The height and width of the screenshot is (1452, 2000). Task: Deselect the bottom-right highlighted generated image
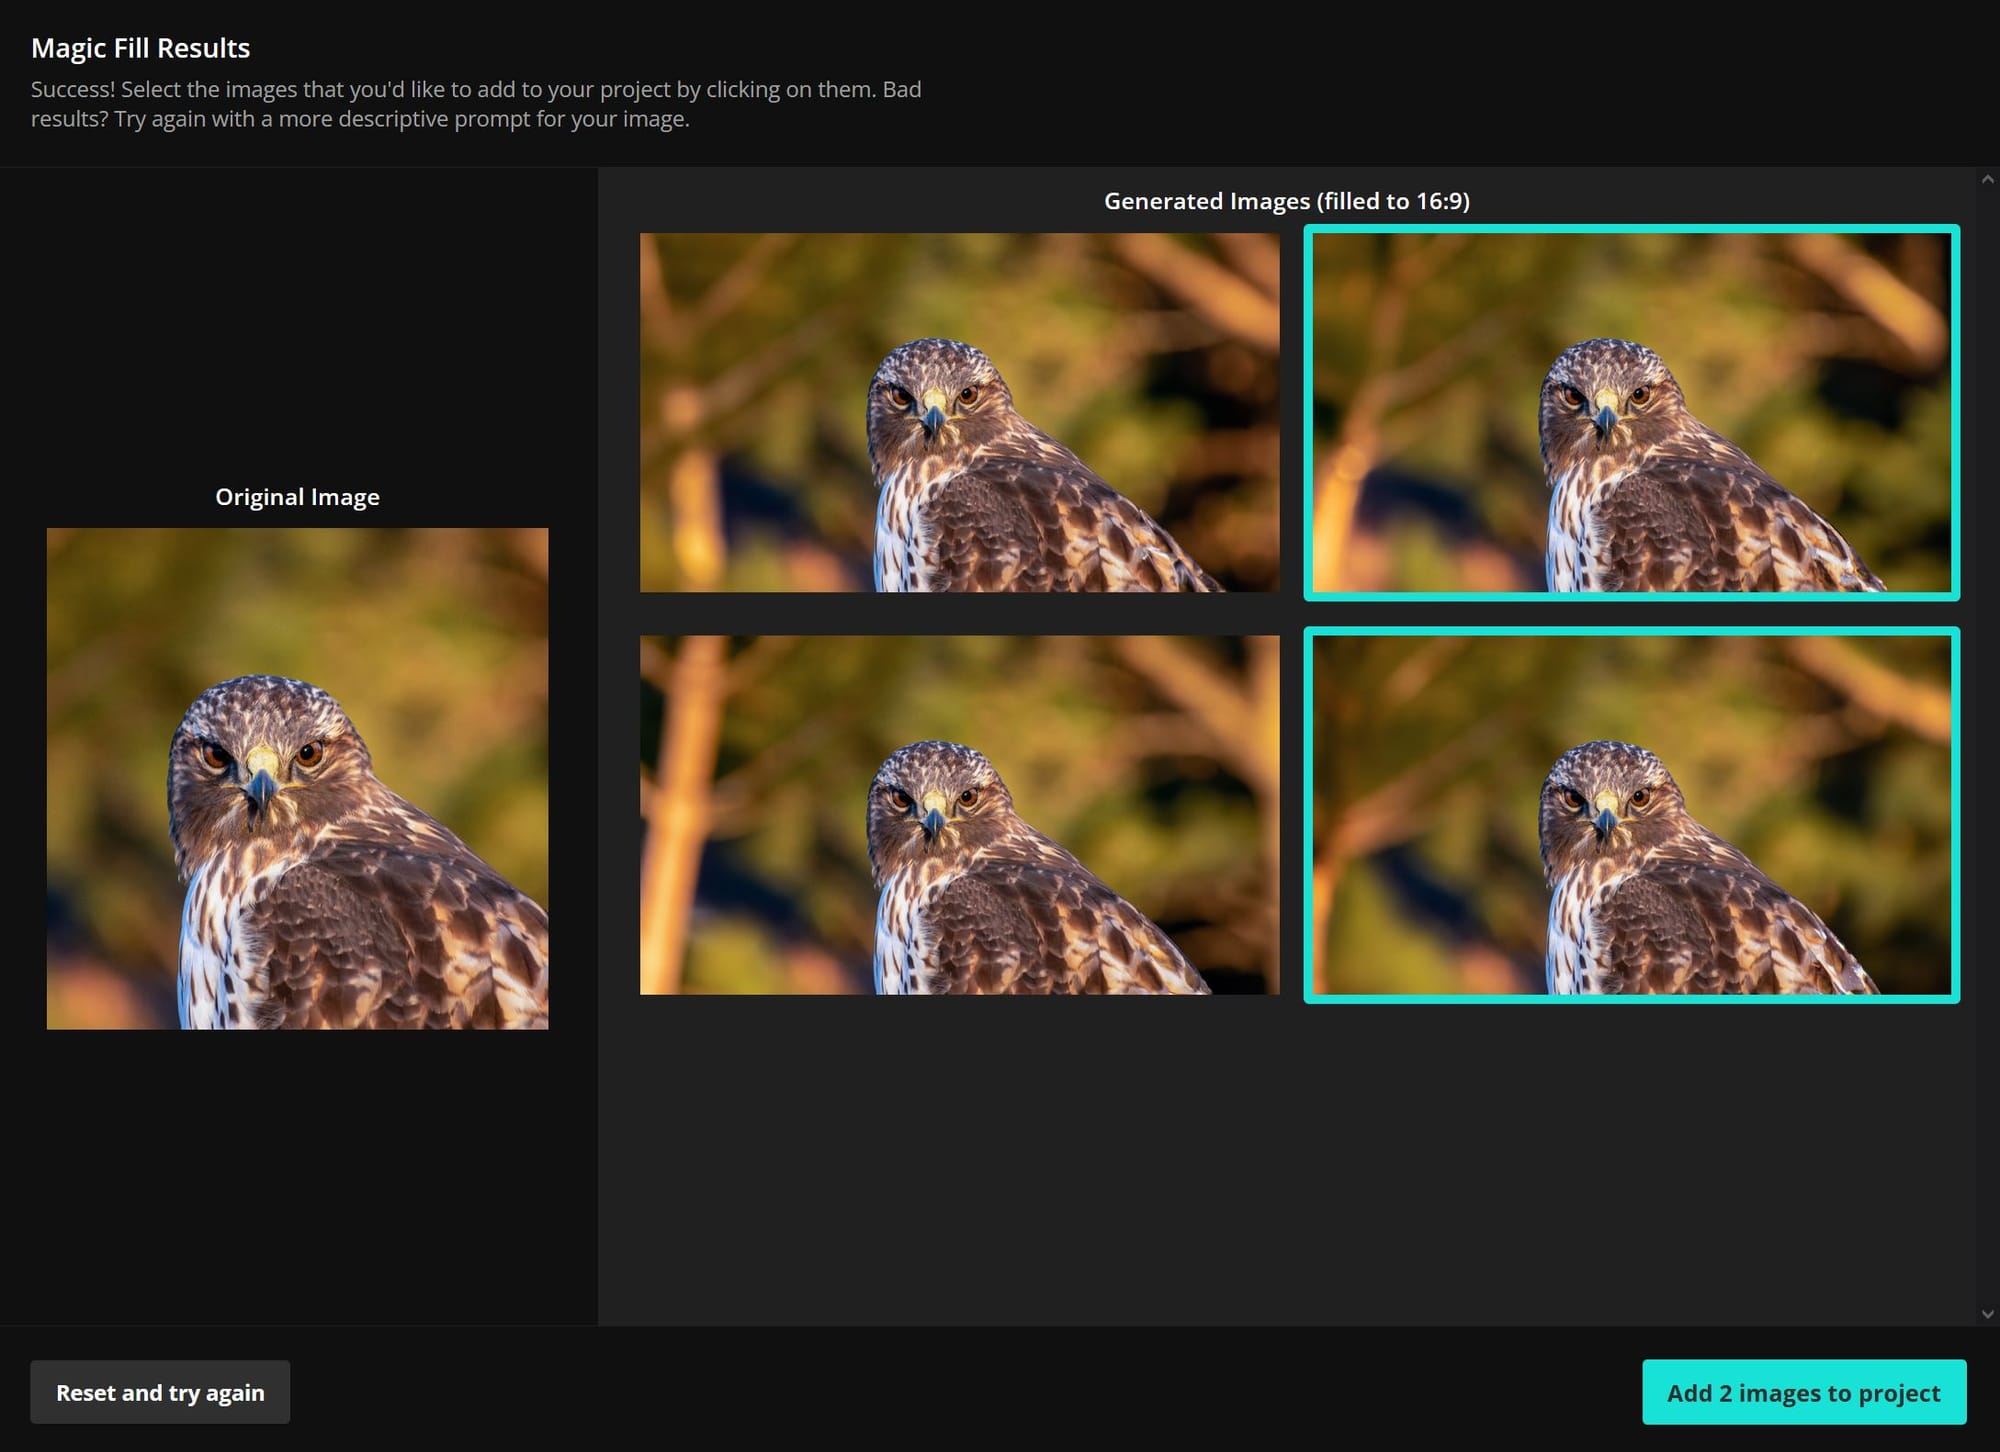(1631, 814)
